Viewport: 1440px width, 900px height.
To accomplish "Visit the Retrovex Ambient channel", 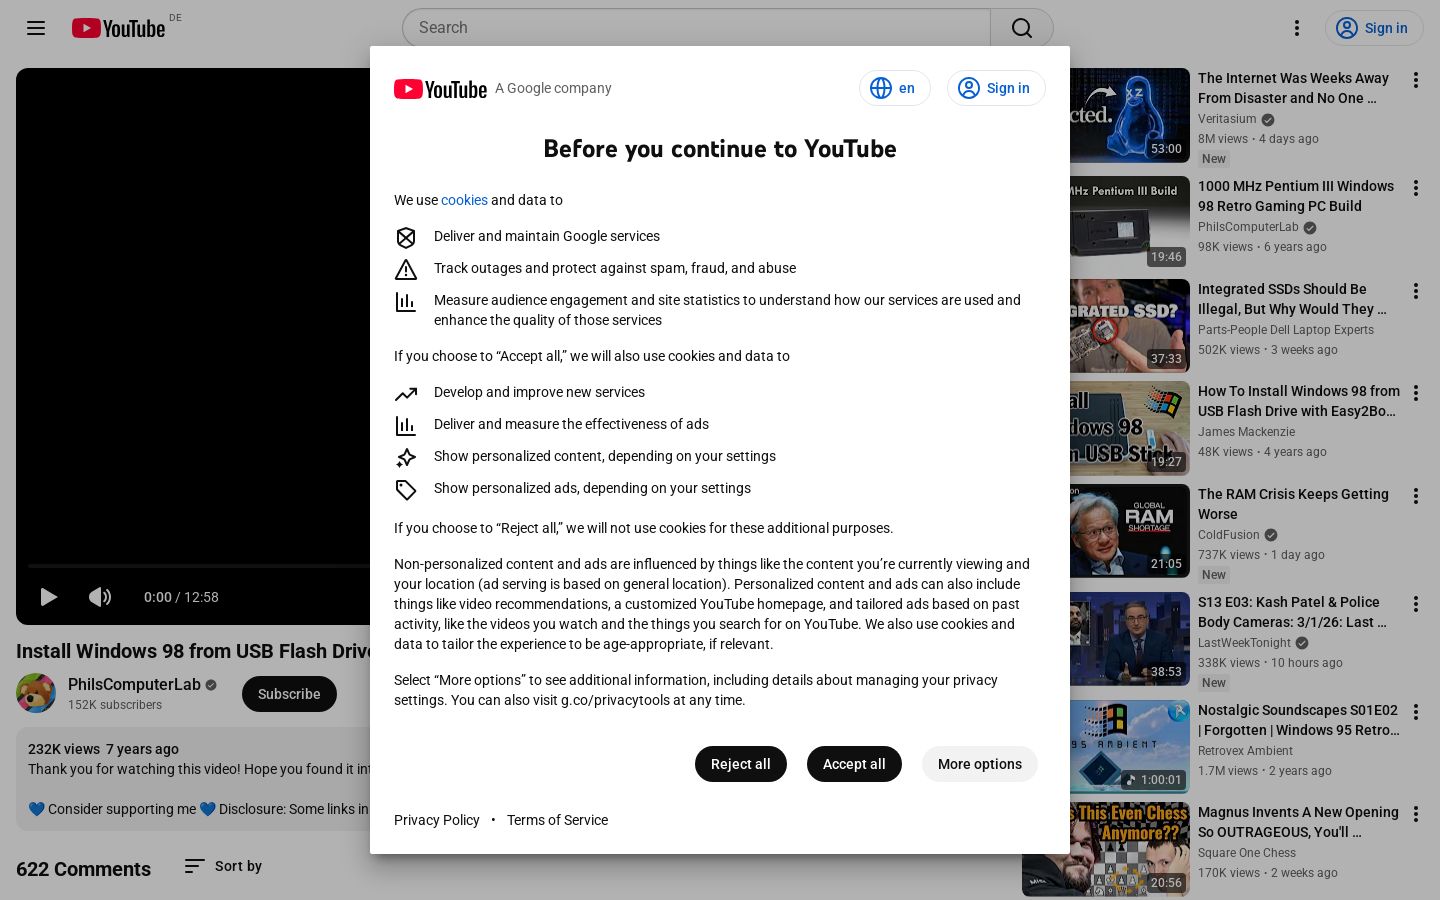I will point(1245,751).
